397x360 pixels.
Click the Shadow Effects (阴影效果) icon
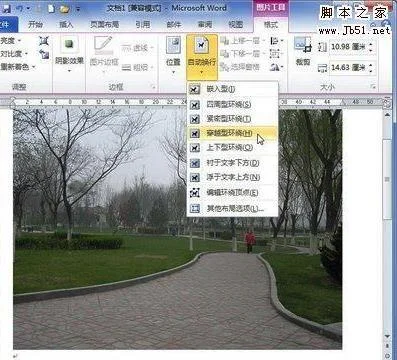coord(69,44)
